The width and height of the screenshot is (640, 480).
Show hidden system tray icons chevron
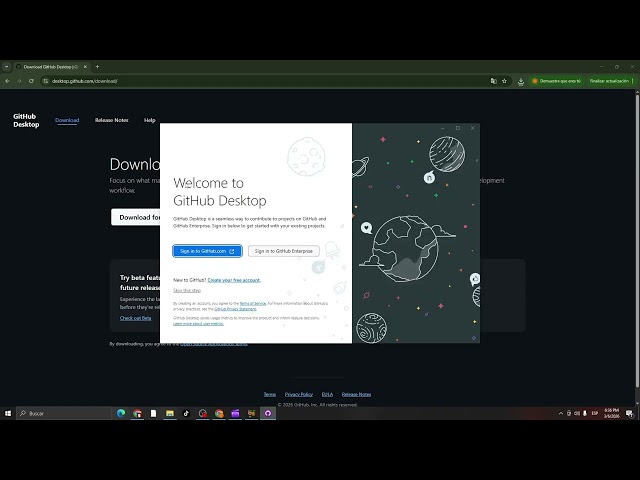tap(561, 413)
